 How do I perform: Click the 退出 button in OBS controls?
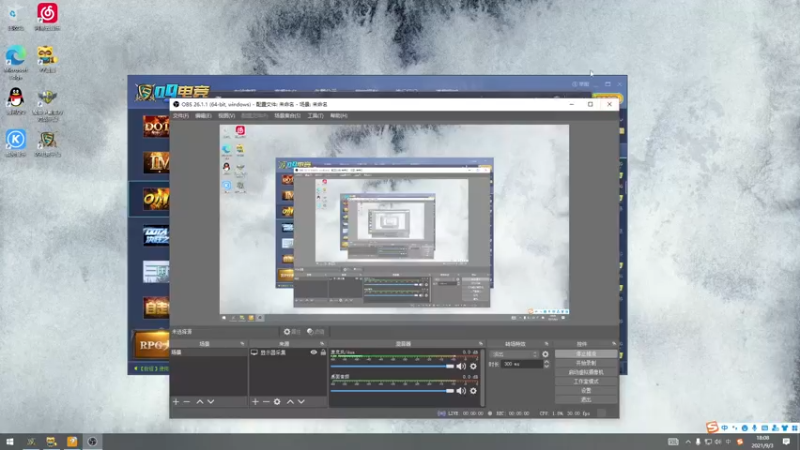tap(586, 399)
